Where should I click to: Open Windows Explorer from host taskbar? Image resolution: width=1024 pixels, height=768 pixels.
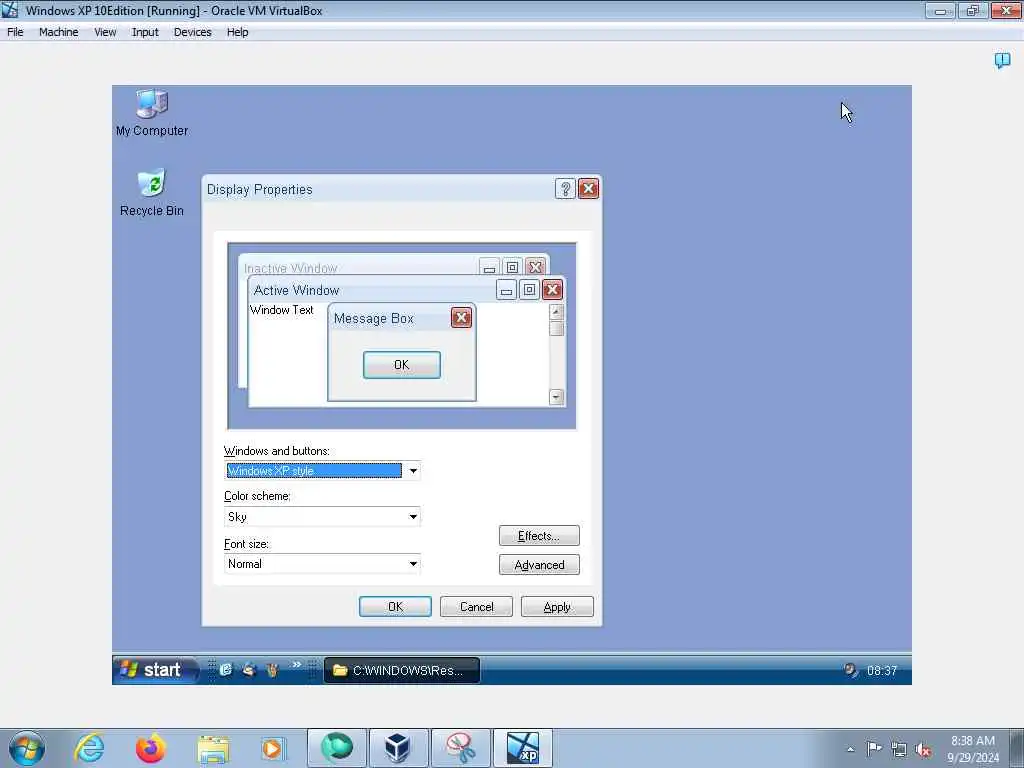coord(213,748)
